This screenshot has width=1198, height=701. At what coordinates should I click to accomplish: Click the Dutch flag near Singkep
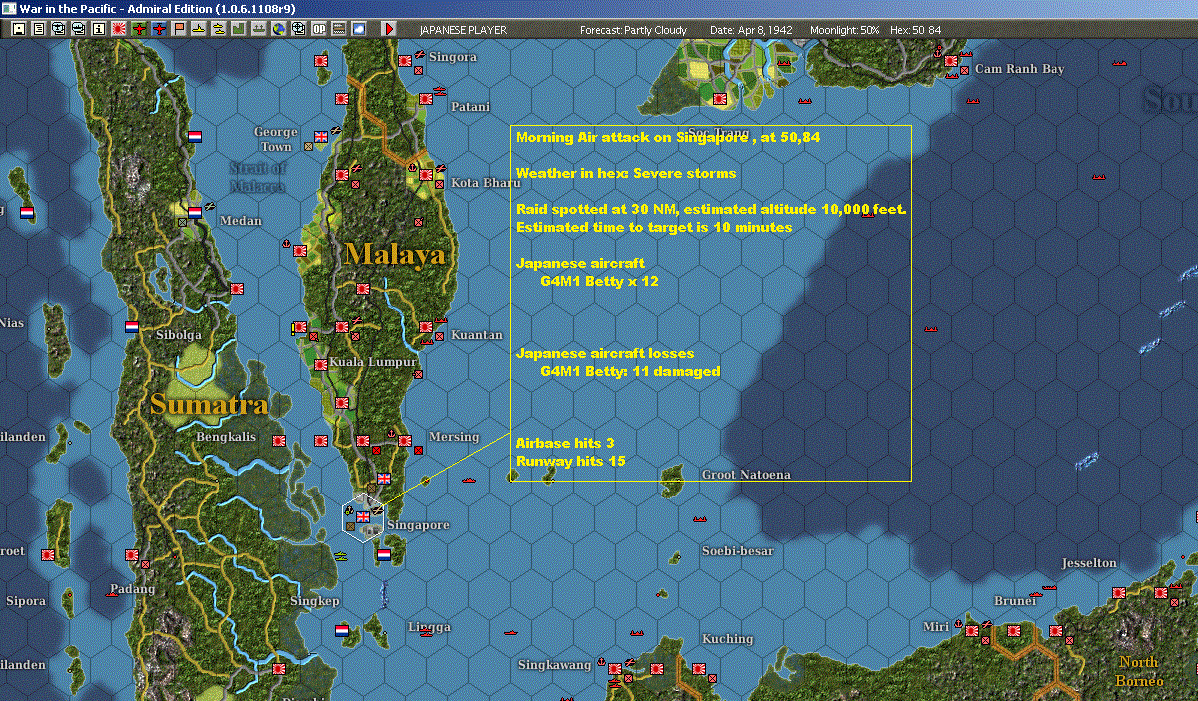pyautogui.click(x=342, y=631)
